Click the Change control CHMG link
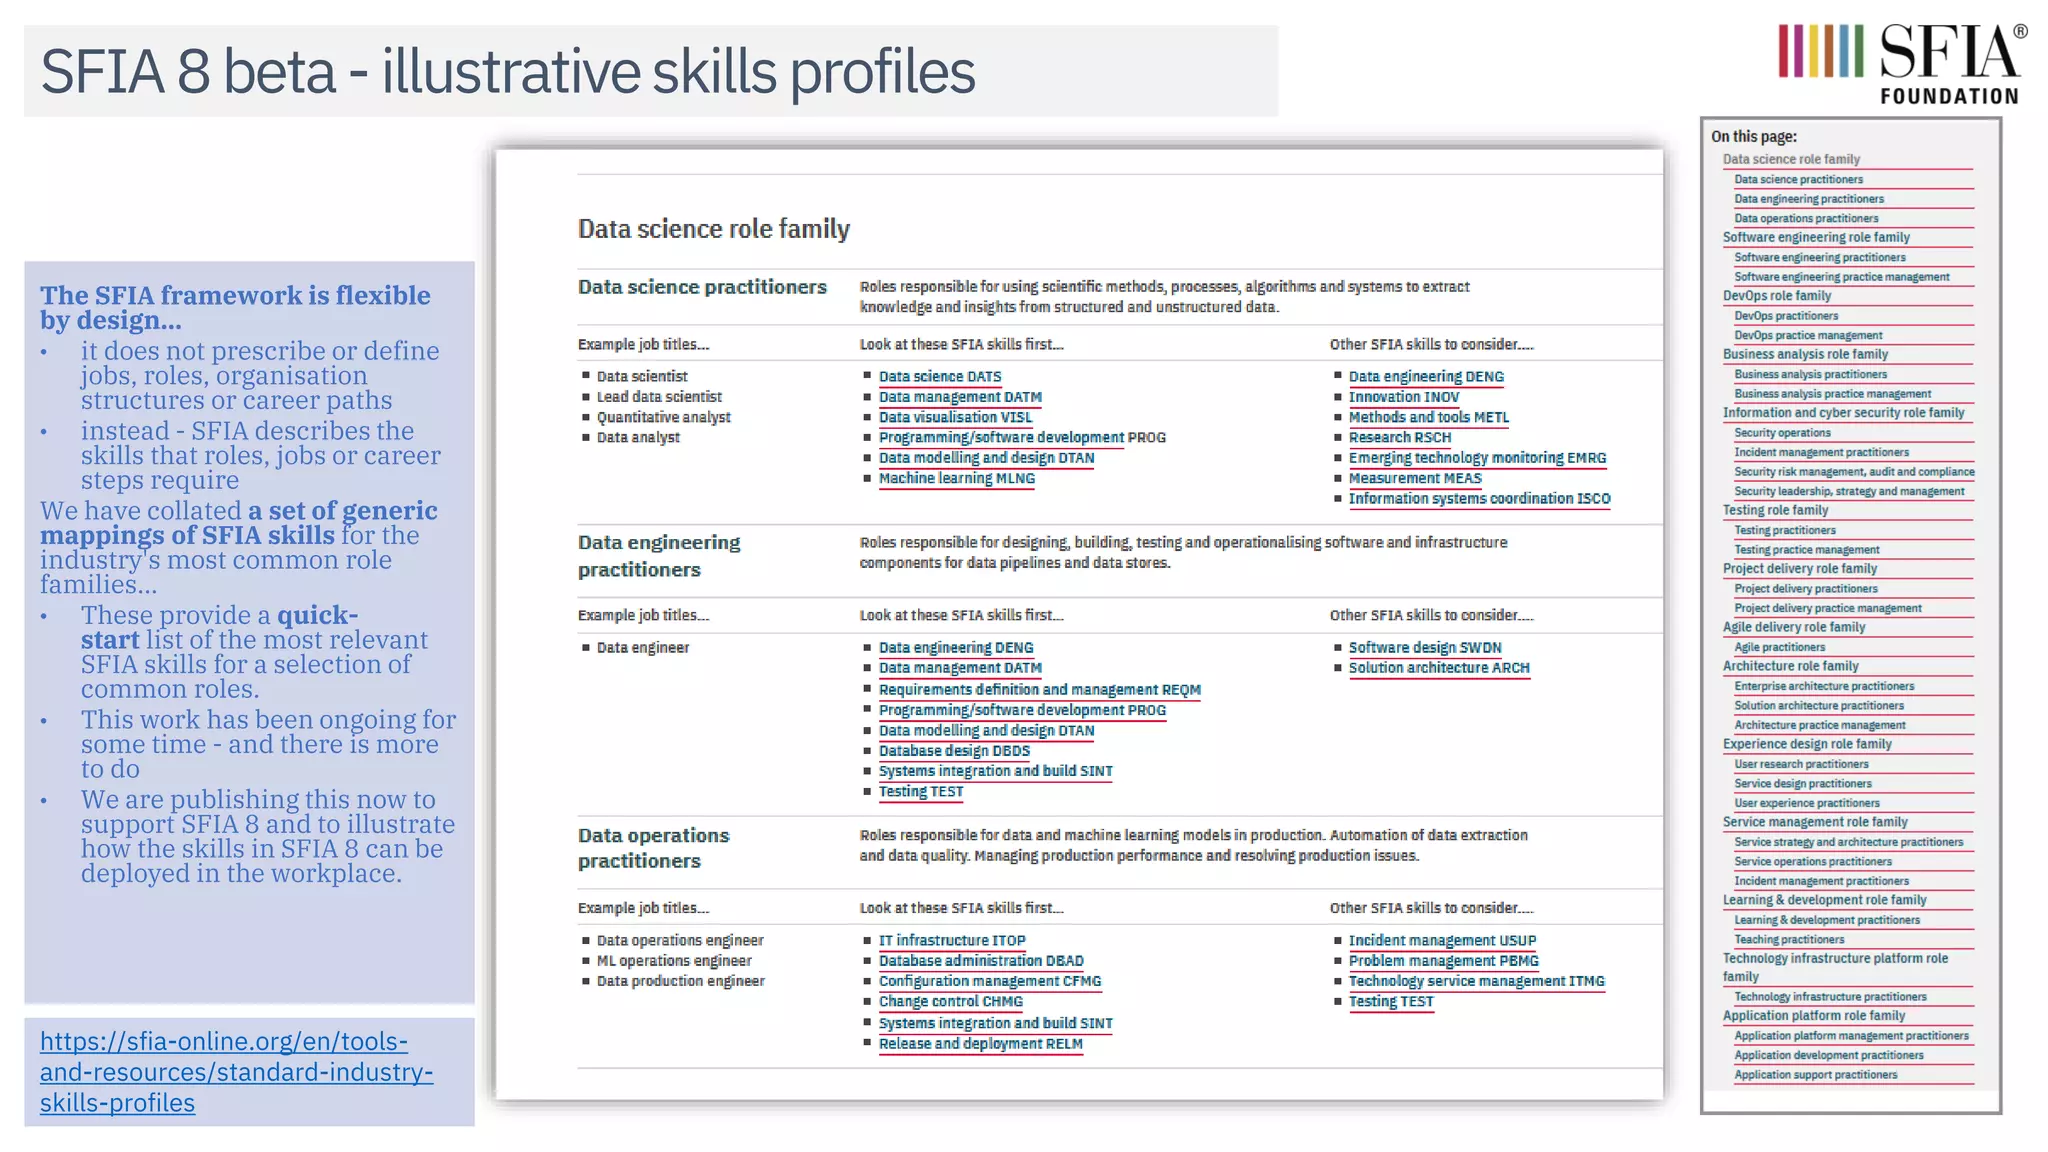Screen dimensions: 2048x1152 tap(951, 1002)
